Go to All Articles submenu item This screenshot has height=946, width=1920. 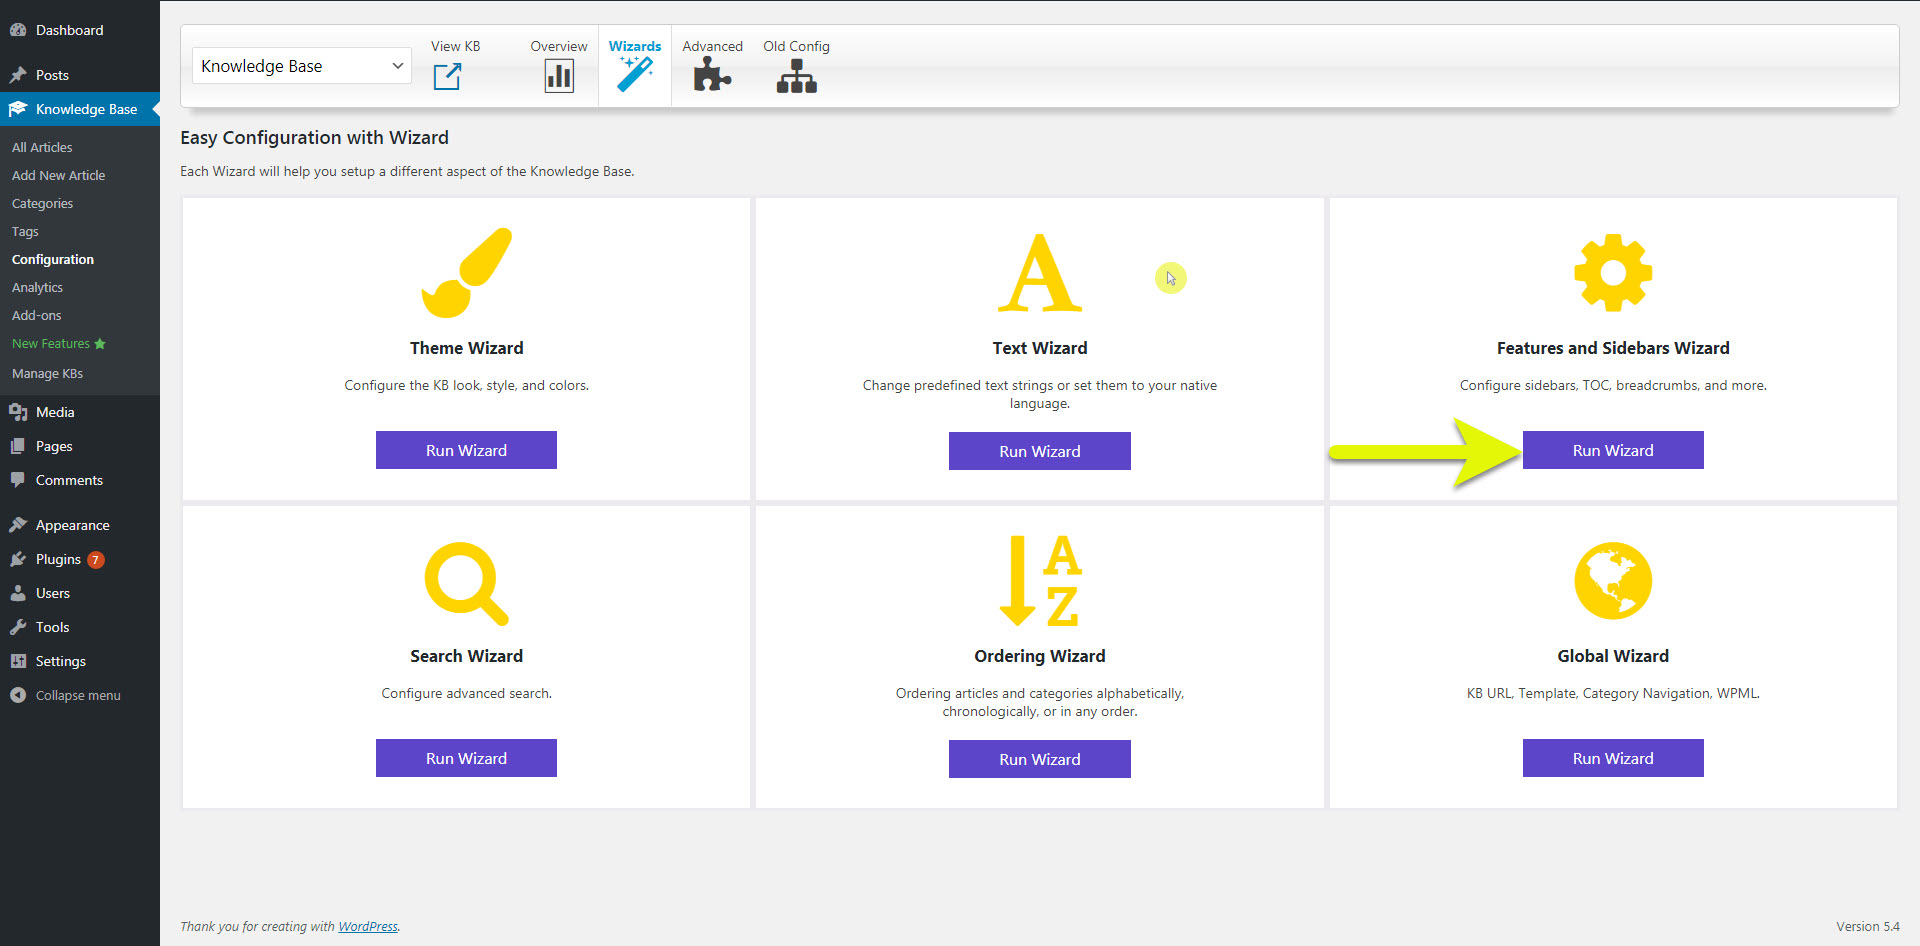(x=42, y=147)
